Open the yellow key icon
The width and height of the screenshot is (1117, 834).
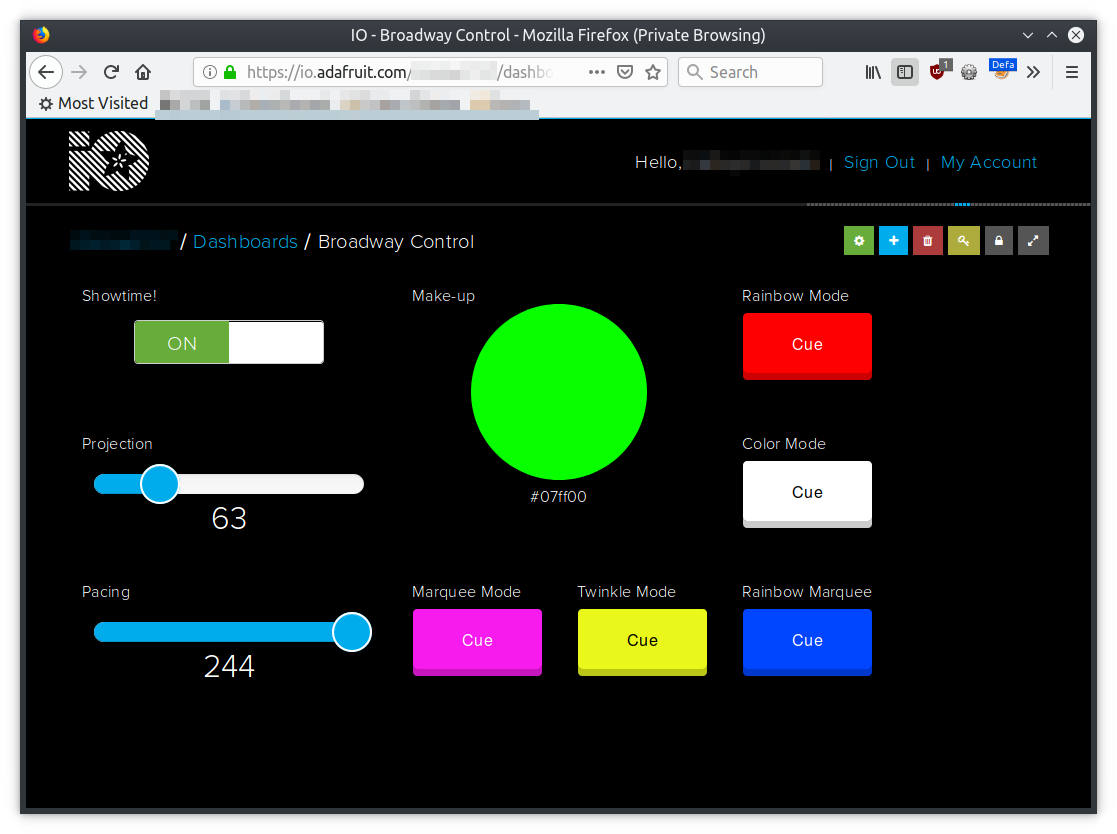[963, 241]
